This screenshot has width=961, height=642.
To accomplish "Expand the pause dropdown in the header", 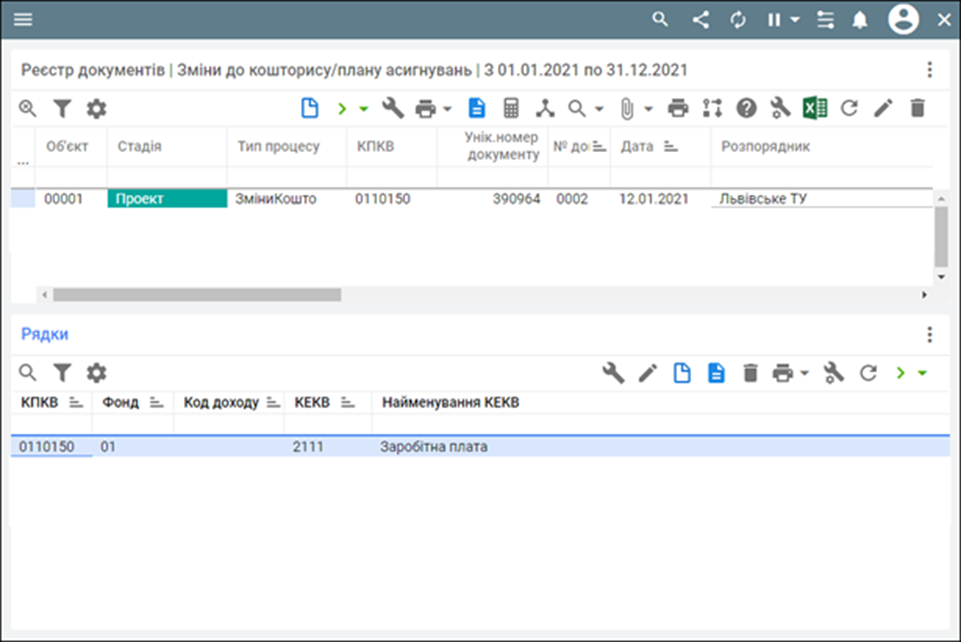I will [x=795, y=20].
